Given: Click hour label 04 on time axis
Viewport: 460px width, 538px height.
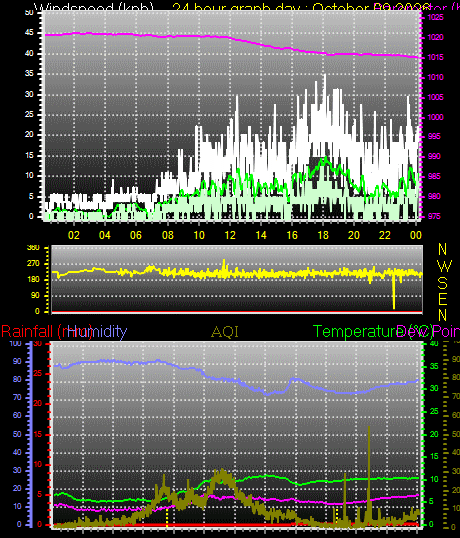Looking at the screenshot, I should click(105, 235).
